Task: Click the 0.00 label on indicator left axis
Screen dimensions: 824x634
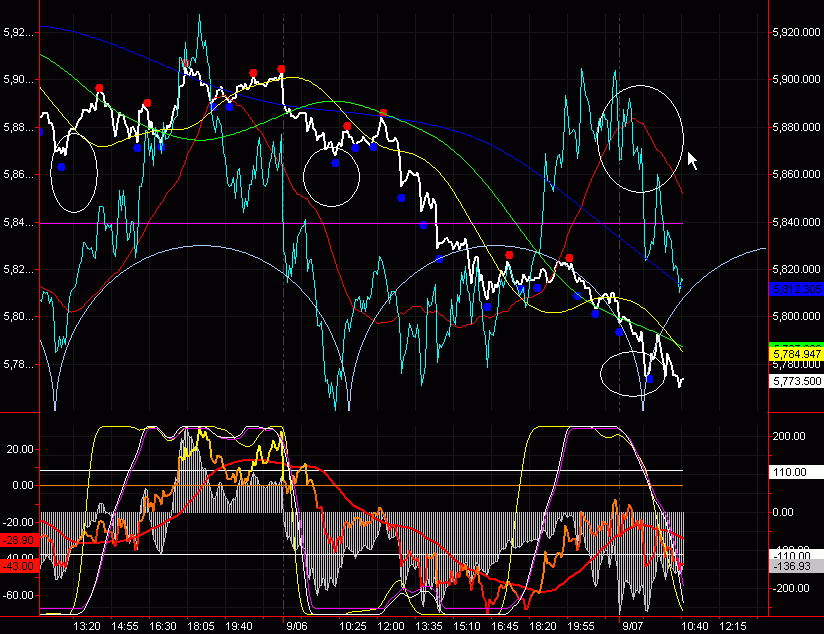Action: click(23, 485)
